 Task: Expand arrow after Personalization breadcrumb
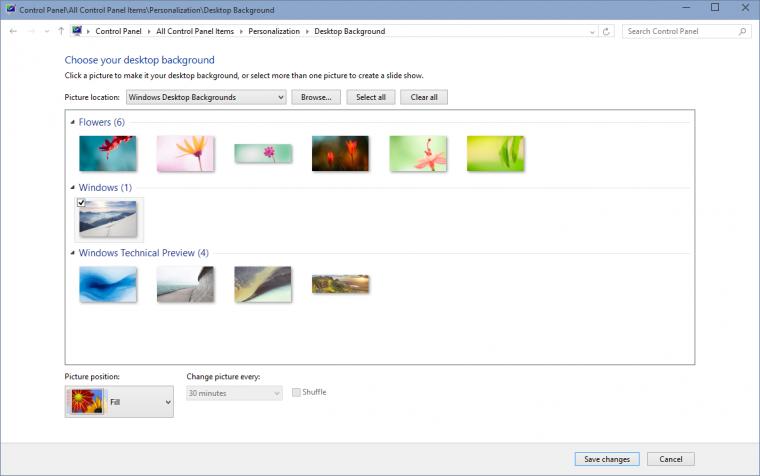click(x=307, y=32)
